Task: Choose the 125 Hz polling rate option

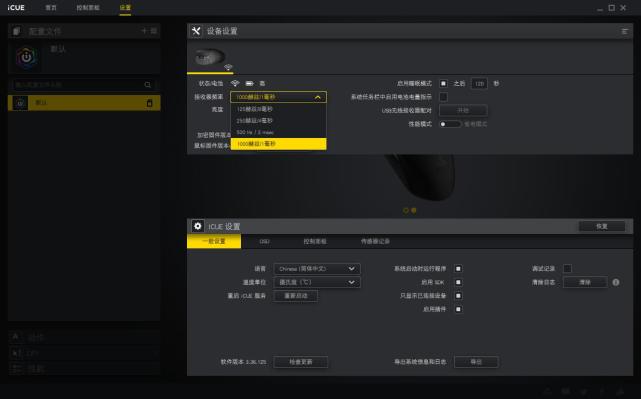Action: pos(278,109)
